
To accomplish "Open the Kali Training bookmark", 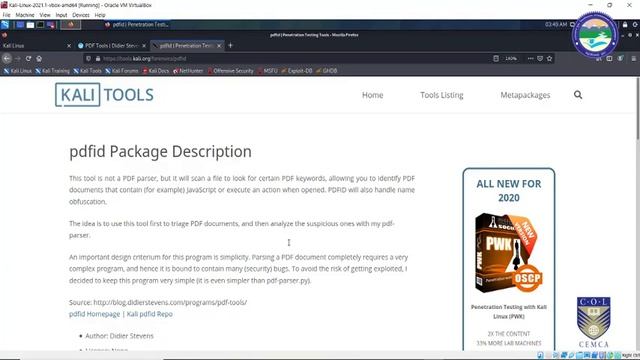I will (x=52, y=71).
